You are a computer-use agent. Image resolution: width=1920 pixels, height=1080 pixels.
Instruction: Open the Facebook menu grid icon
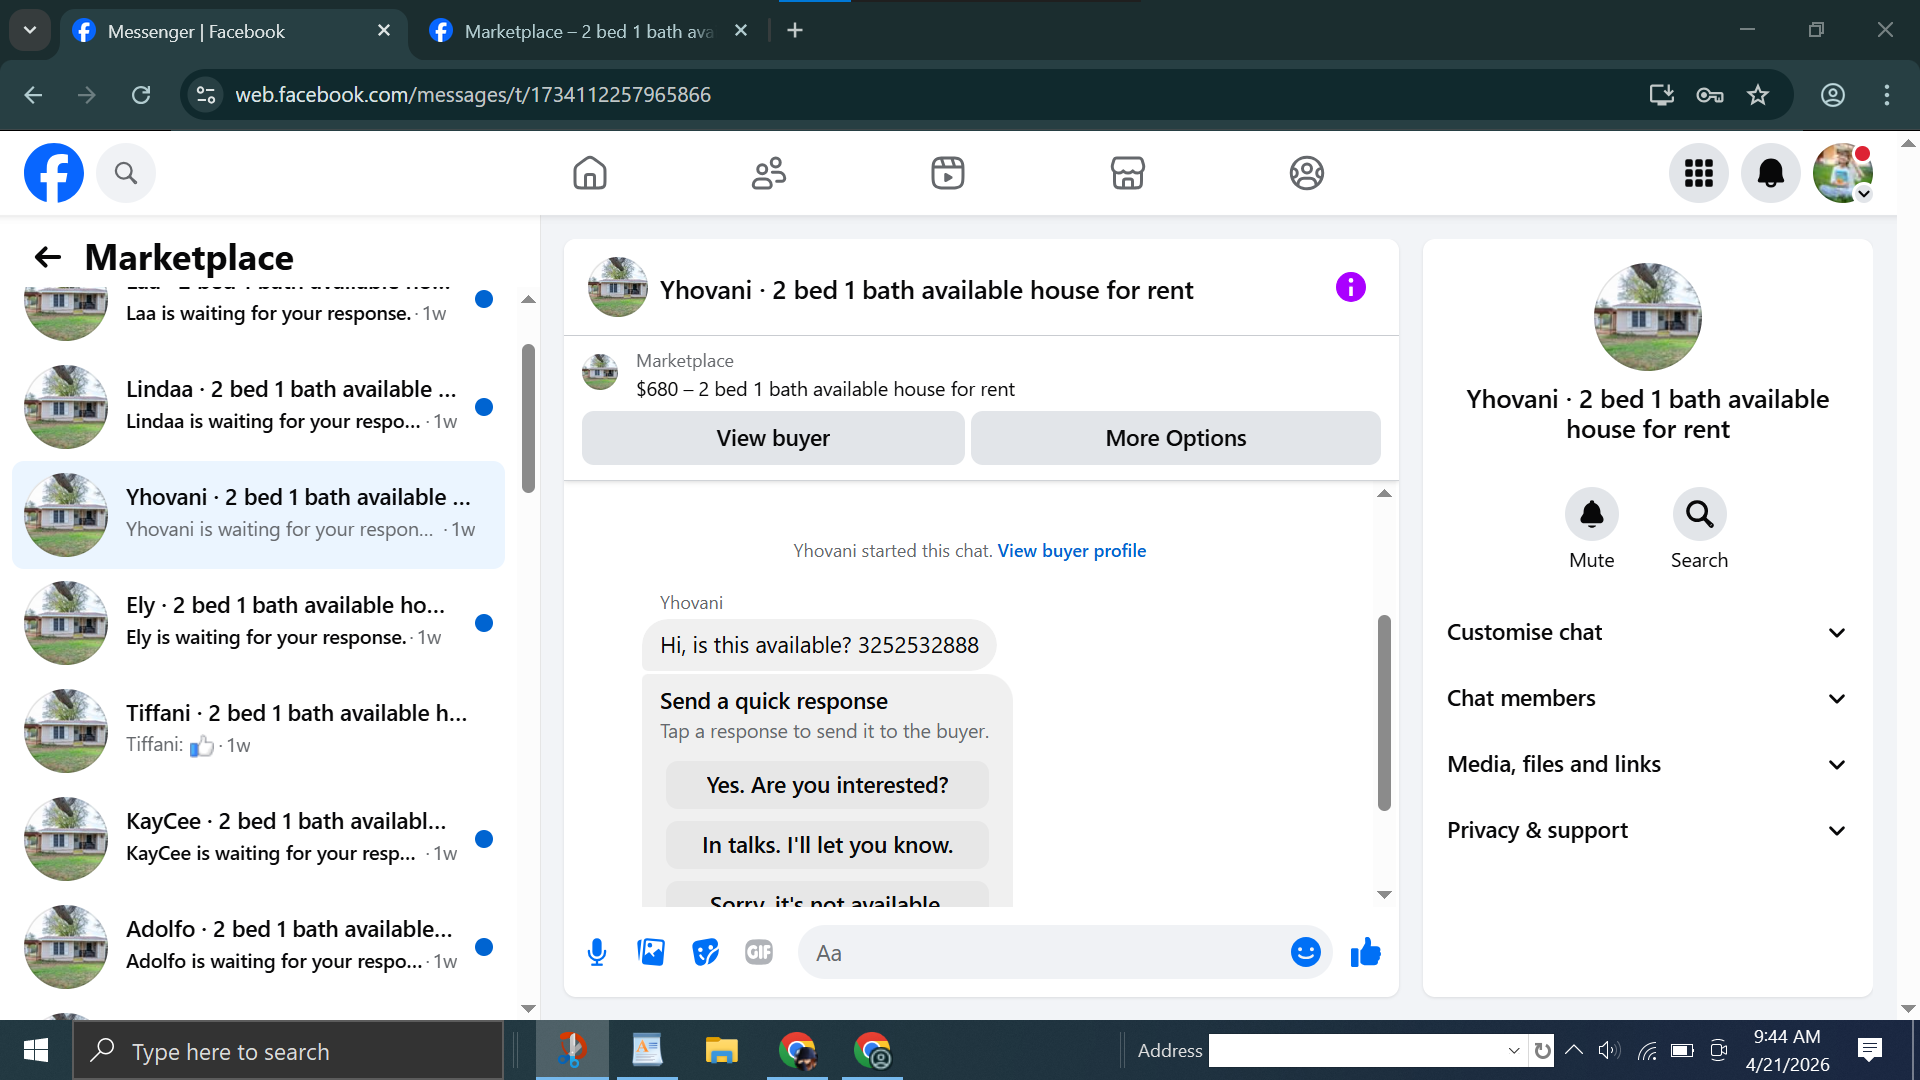[x=1699, y=173]
